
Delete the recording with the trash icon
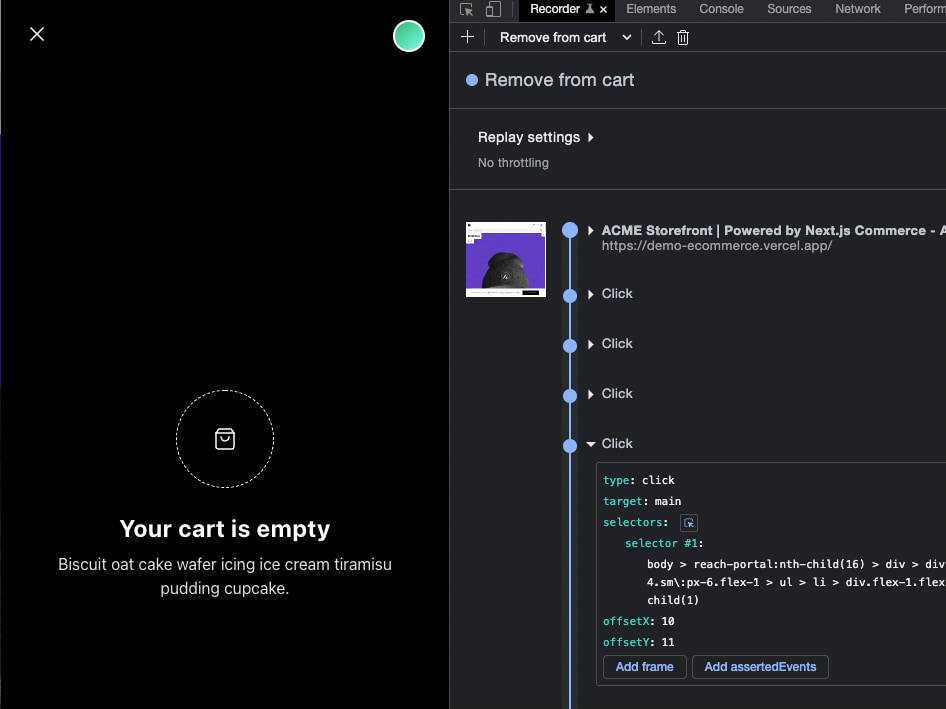click(683, 37)
